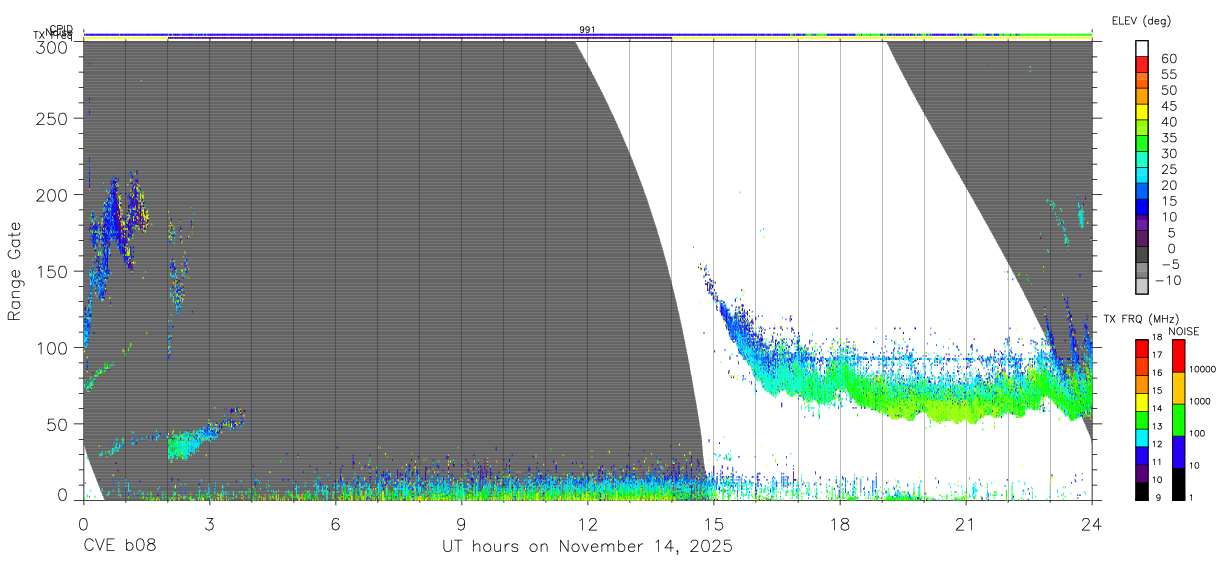Click the TX FRQ label 18
This screenshot has height=567, width=1228.
(1157, 337)
